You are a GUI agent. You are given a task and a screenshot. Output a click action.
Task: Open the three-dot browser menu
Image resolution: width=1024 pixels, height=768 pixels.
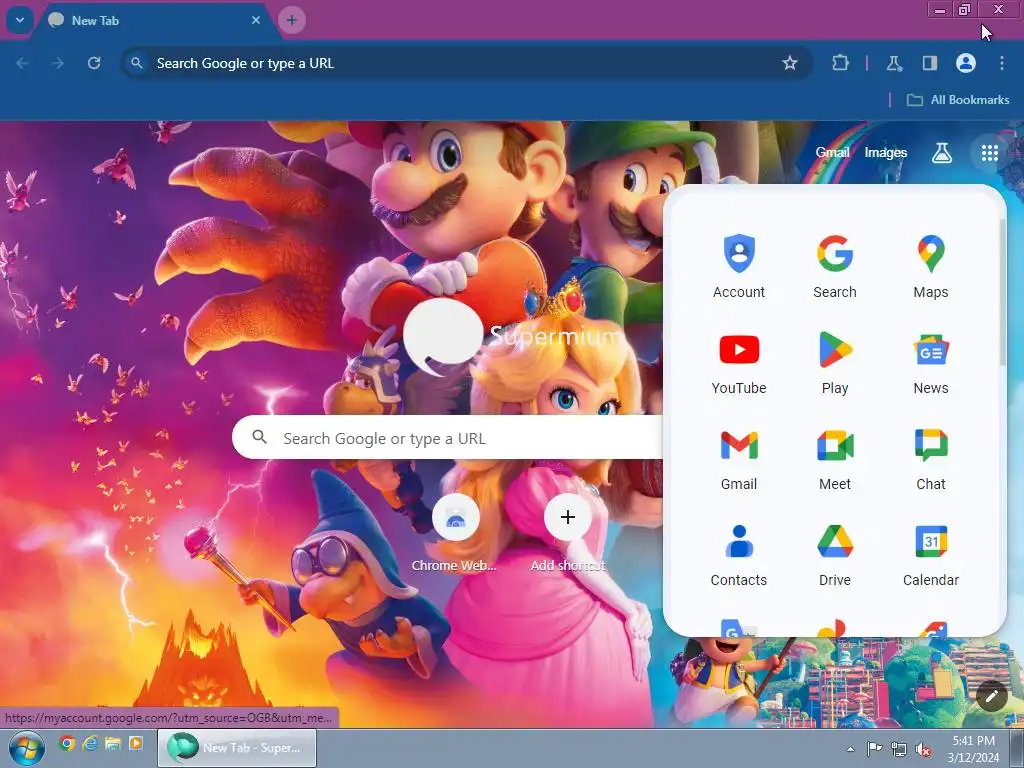(1001, 63)
